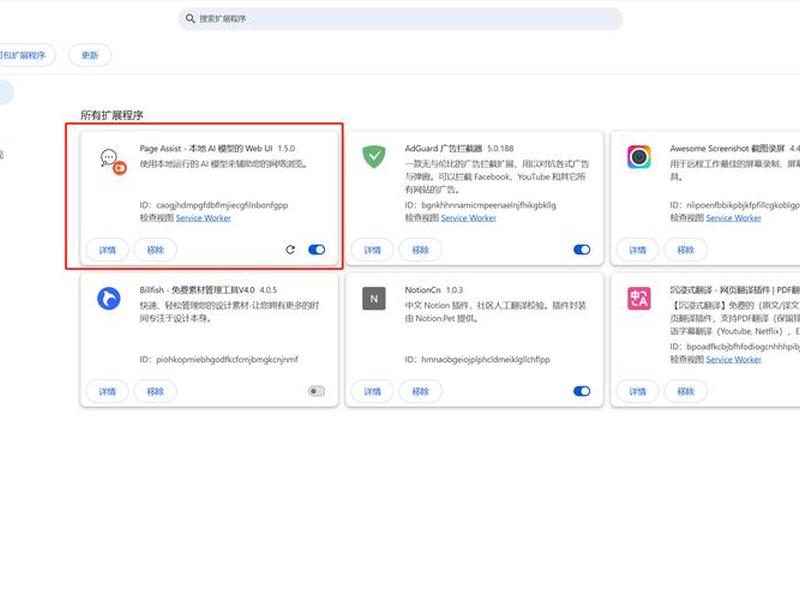800x600 pixels.
Task: Remove the AdGuard extension
Action: pos(420,250)
